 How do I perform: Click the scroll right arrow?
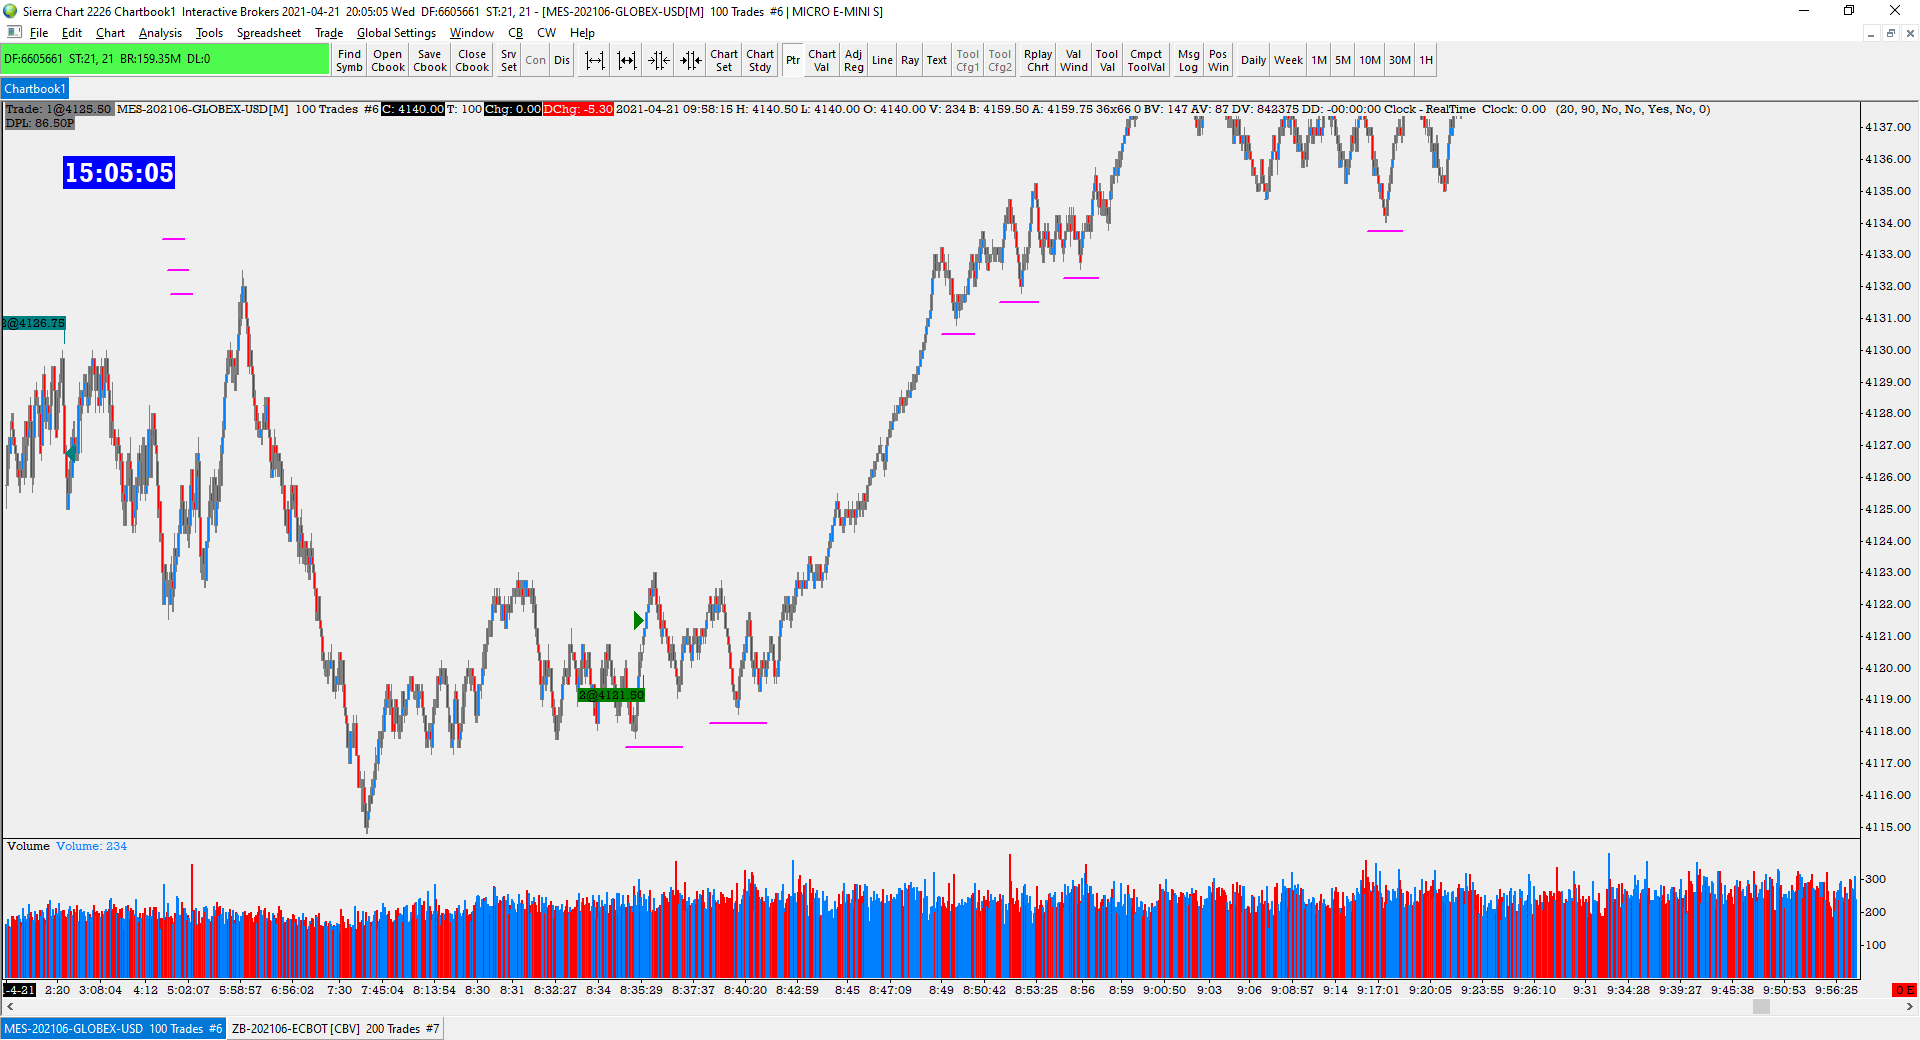1910,1007
